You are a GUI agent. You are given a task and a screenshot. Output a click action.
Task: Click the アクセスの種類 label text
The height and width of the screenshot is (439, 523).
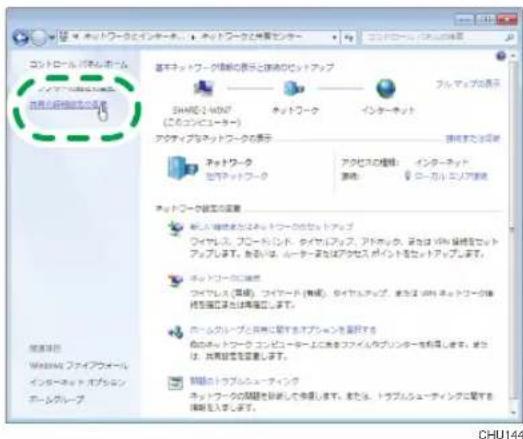370,163
